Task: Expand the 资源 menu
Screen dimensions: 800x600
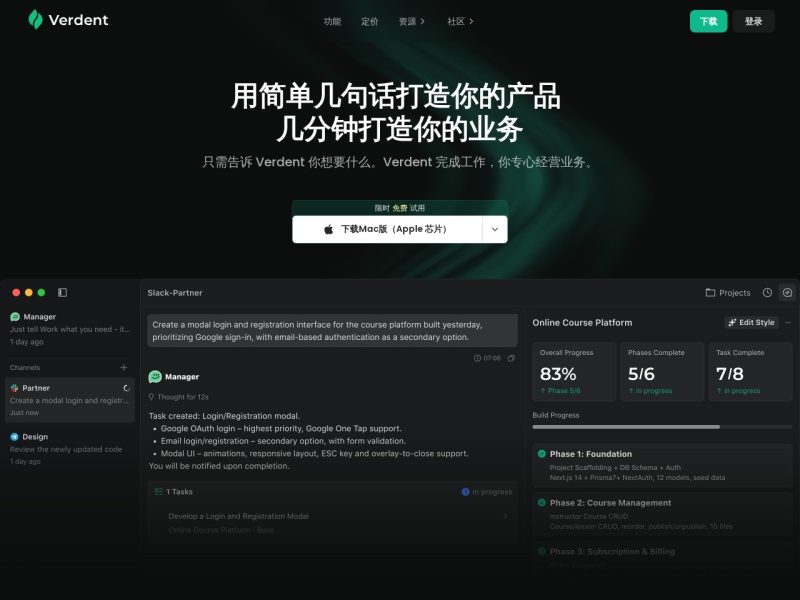Action: 412,21
